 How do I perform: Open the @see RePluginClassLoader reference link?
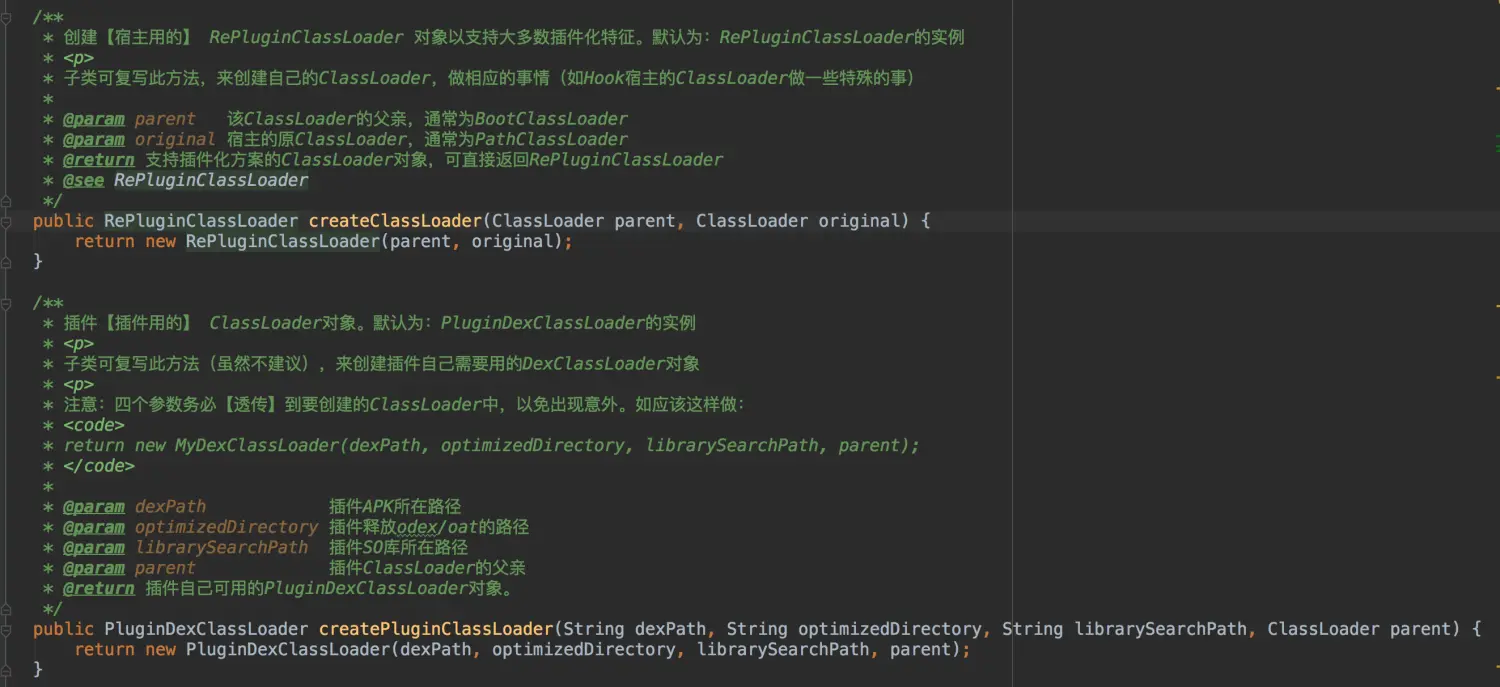(x=211, y=180)
